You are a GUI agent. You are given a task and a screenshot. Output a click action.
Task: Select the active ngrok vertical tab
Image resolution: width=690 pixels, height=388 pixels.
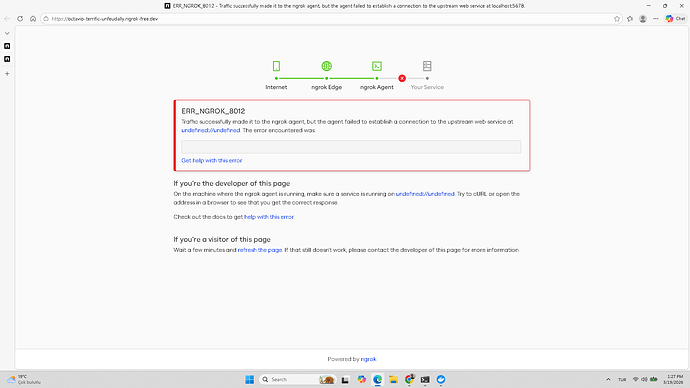coord(7,46)
